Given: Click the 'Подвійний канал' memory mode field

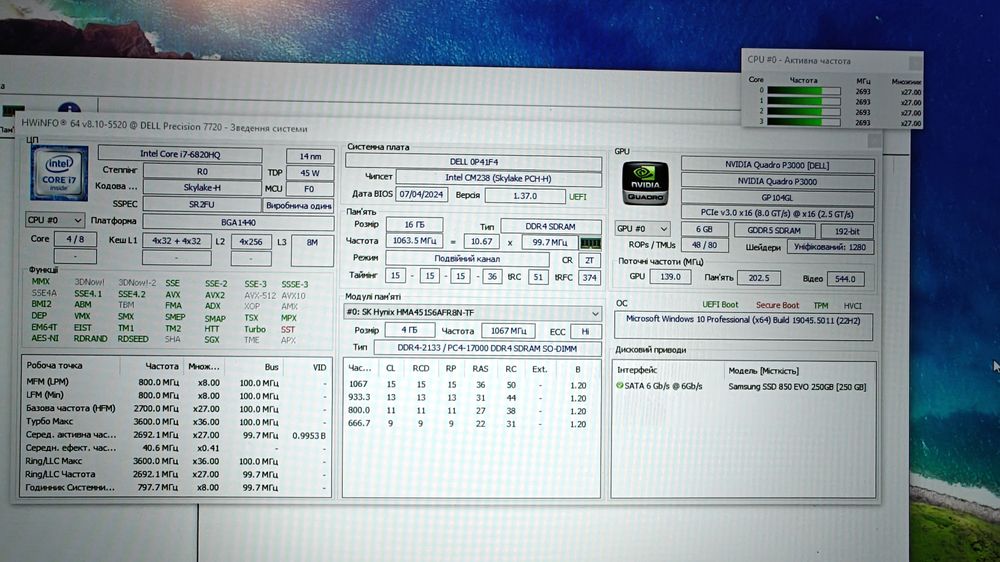Looking at the screenshot, I should click(467, 259).
